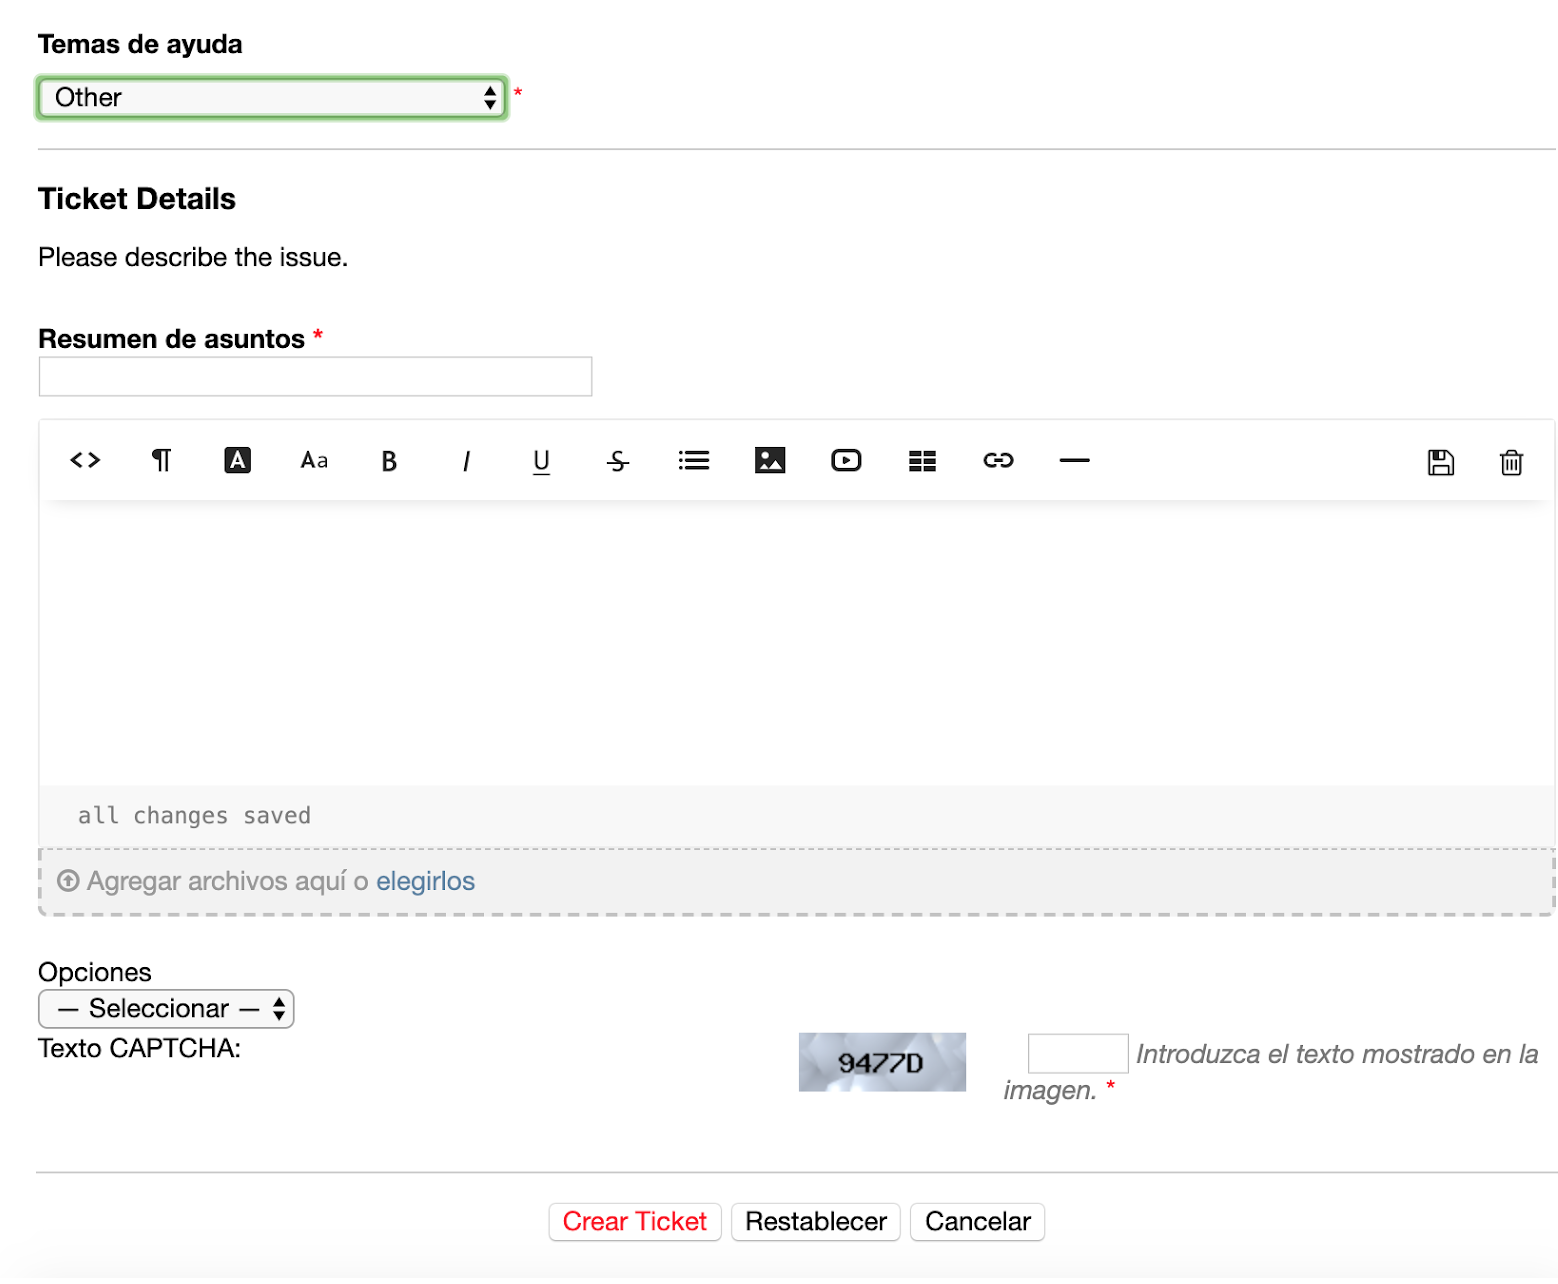Apply underline formatting
Image resolution: width=1558 pixels, height=1284 pixels.
point(541,460)
